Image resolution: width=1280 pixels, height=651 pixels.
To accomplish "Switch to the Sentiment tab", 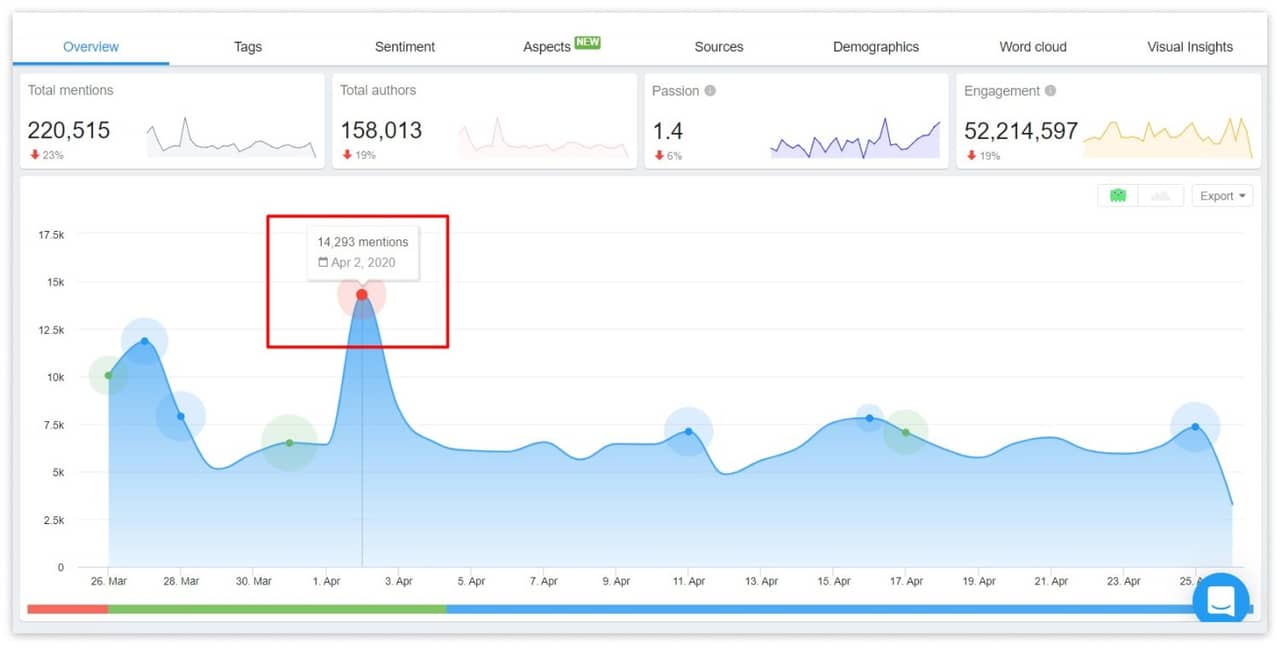I will 404,46.
